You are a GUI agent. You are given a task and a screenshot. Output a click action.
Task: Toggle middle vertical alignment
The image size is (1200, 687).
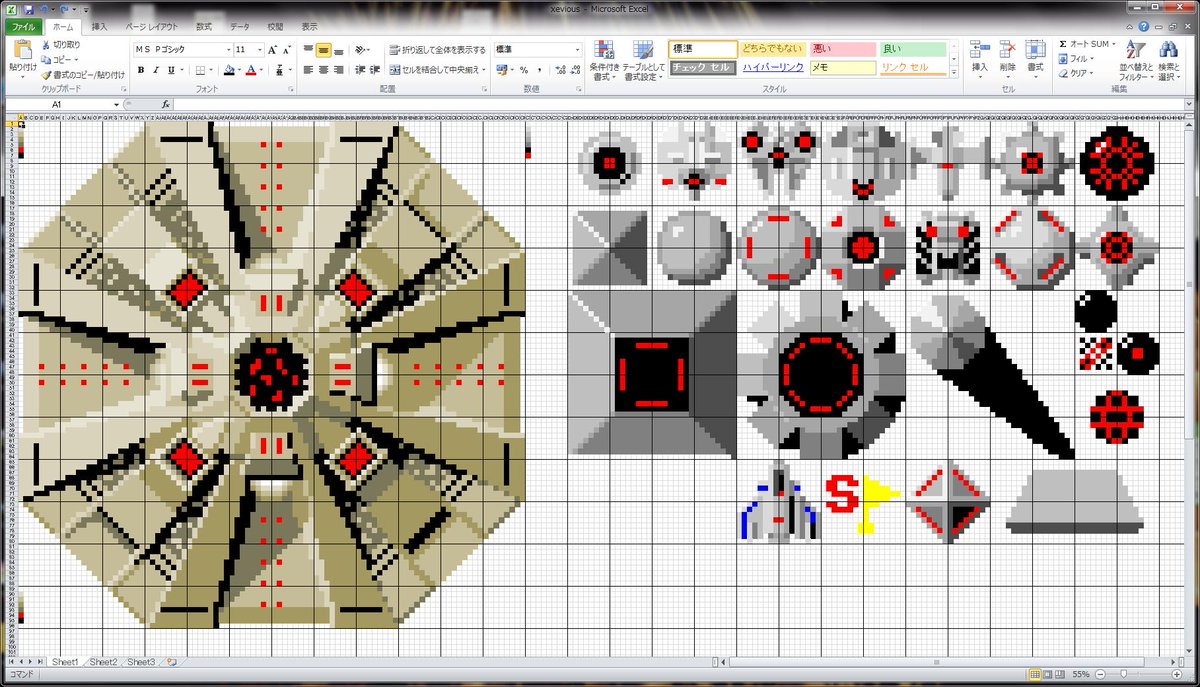pyautogui.click(x=324, y=49)
